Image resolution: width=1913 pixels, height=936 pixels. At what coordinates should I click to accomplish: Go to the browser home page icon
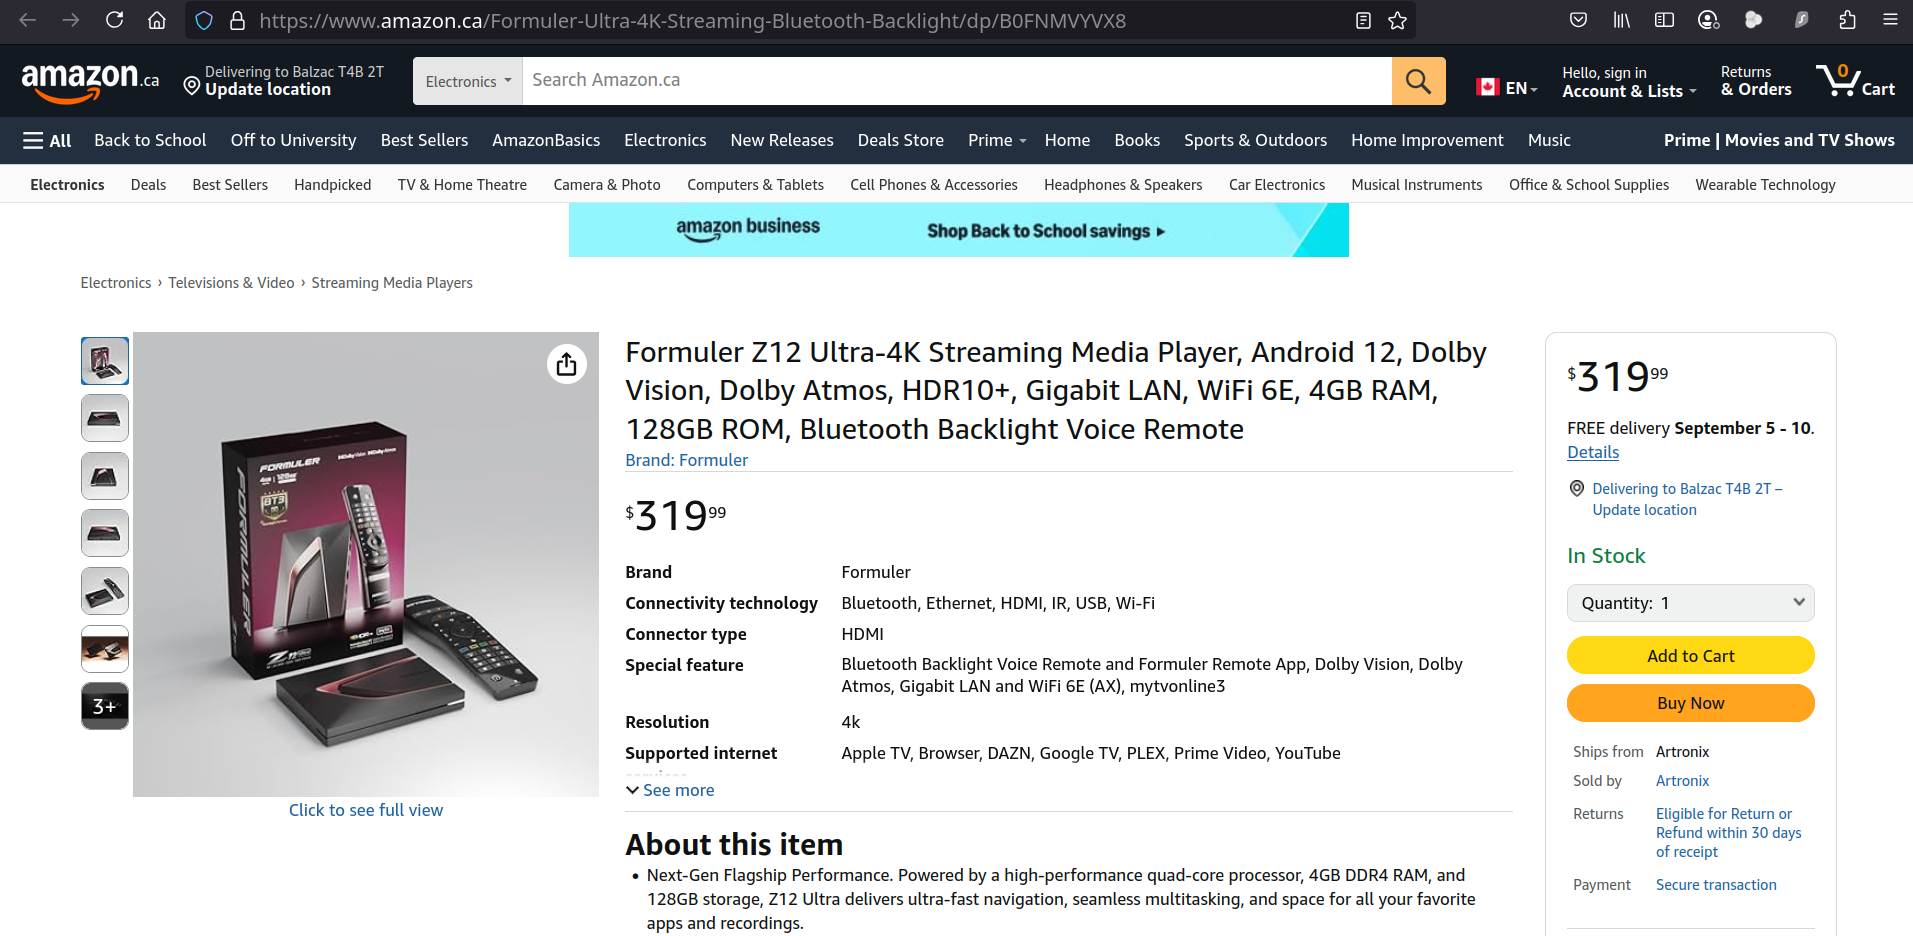157,20
